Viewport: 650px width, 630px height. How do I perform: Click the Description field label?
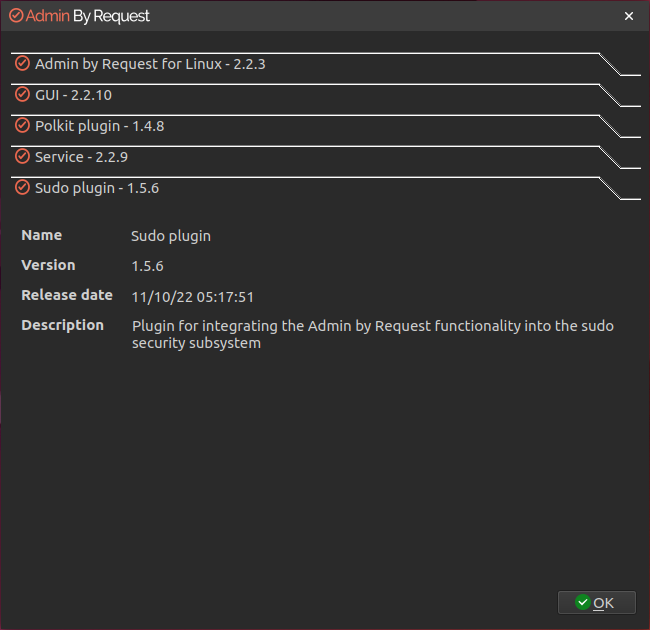(x=63, y=325)
